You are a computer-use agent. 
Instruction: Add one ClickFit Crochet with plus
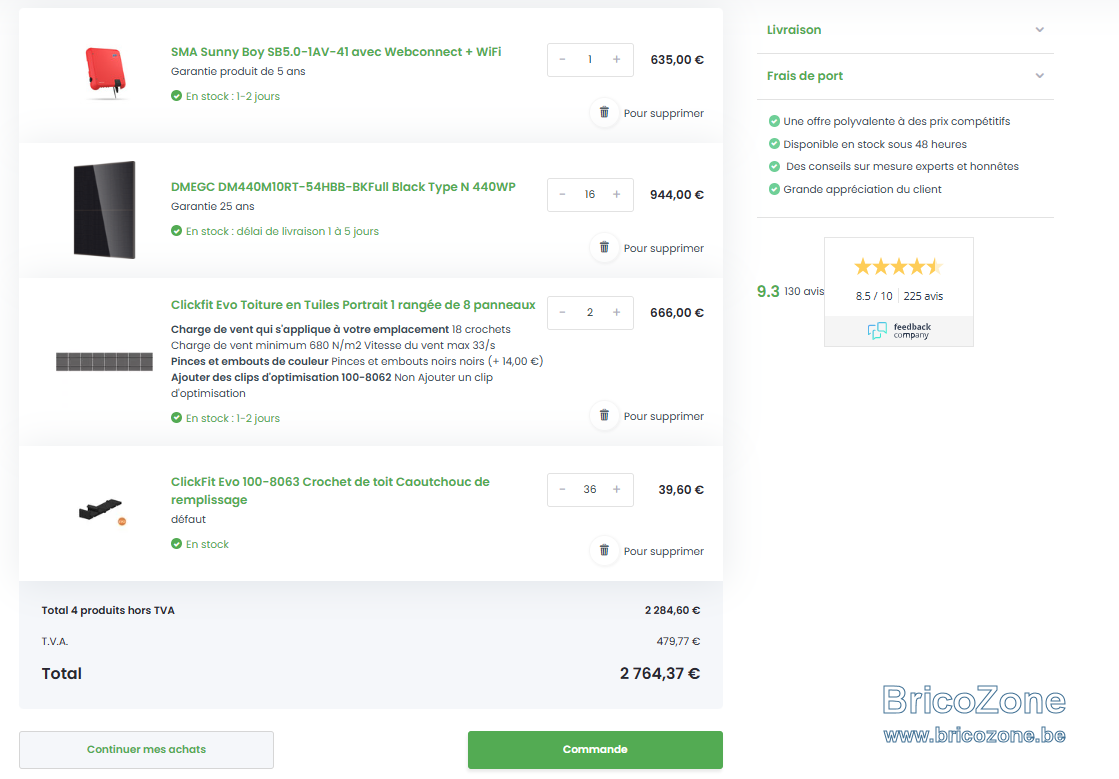pos(617,489)
